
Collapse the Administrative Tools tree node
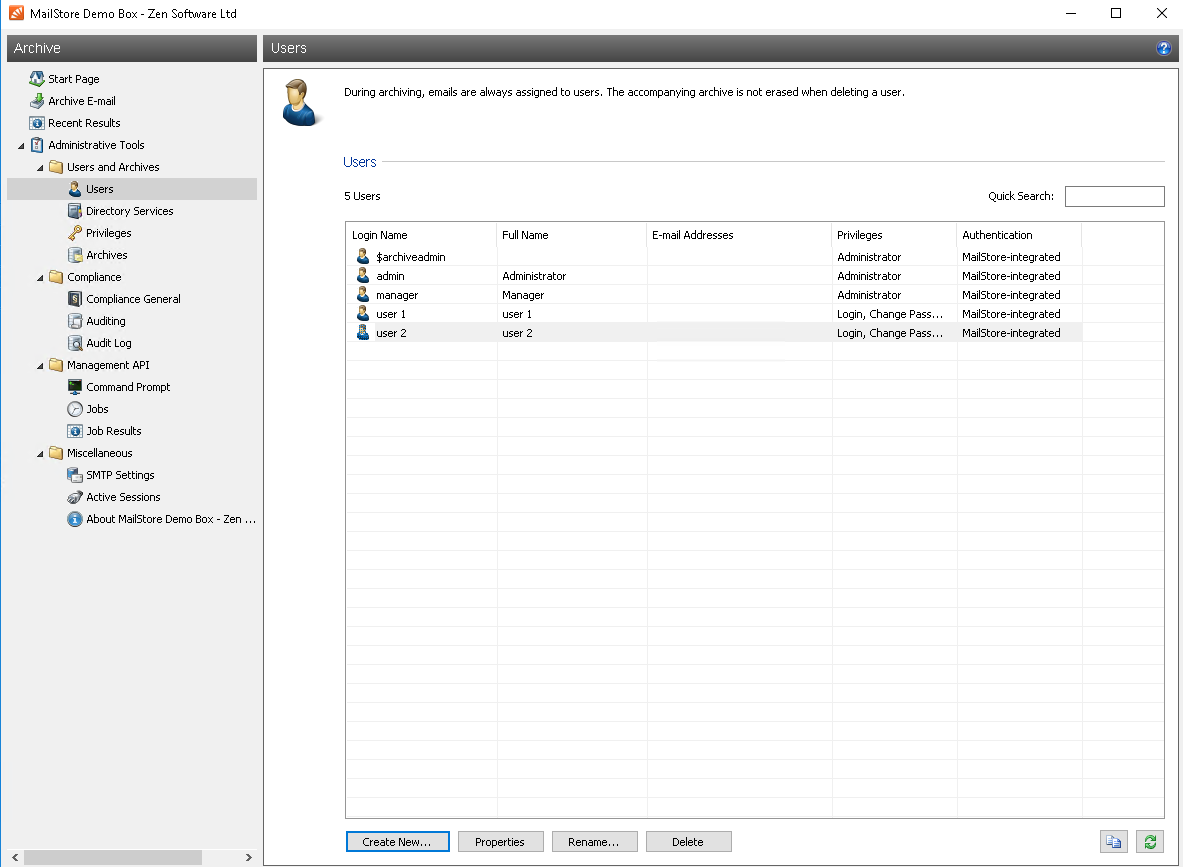[21, 146]
